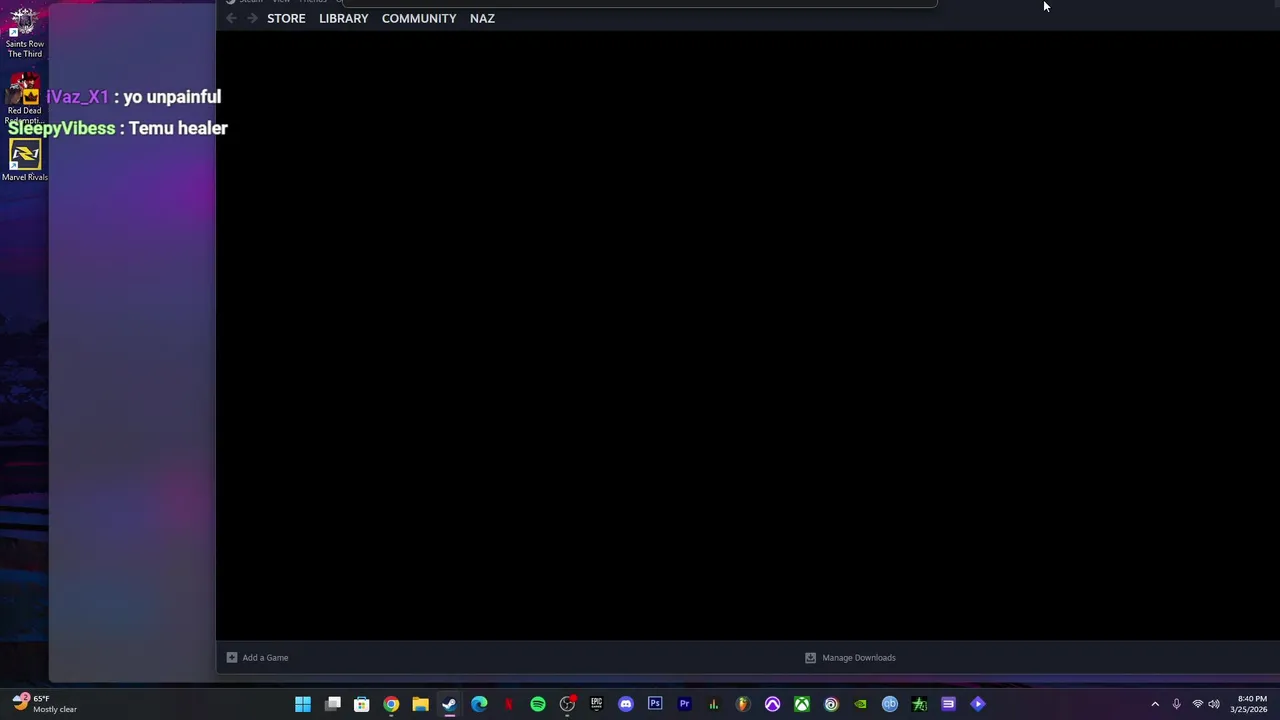Open qBittorrent from the taskbar

(890, 704)
